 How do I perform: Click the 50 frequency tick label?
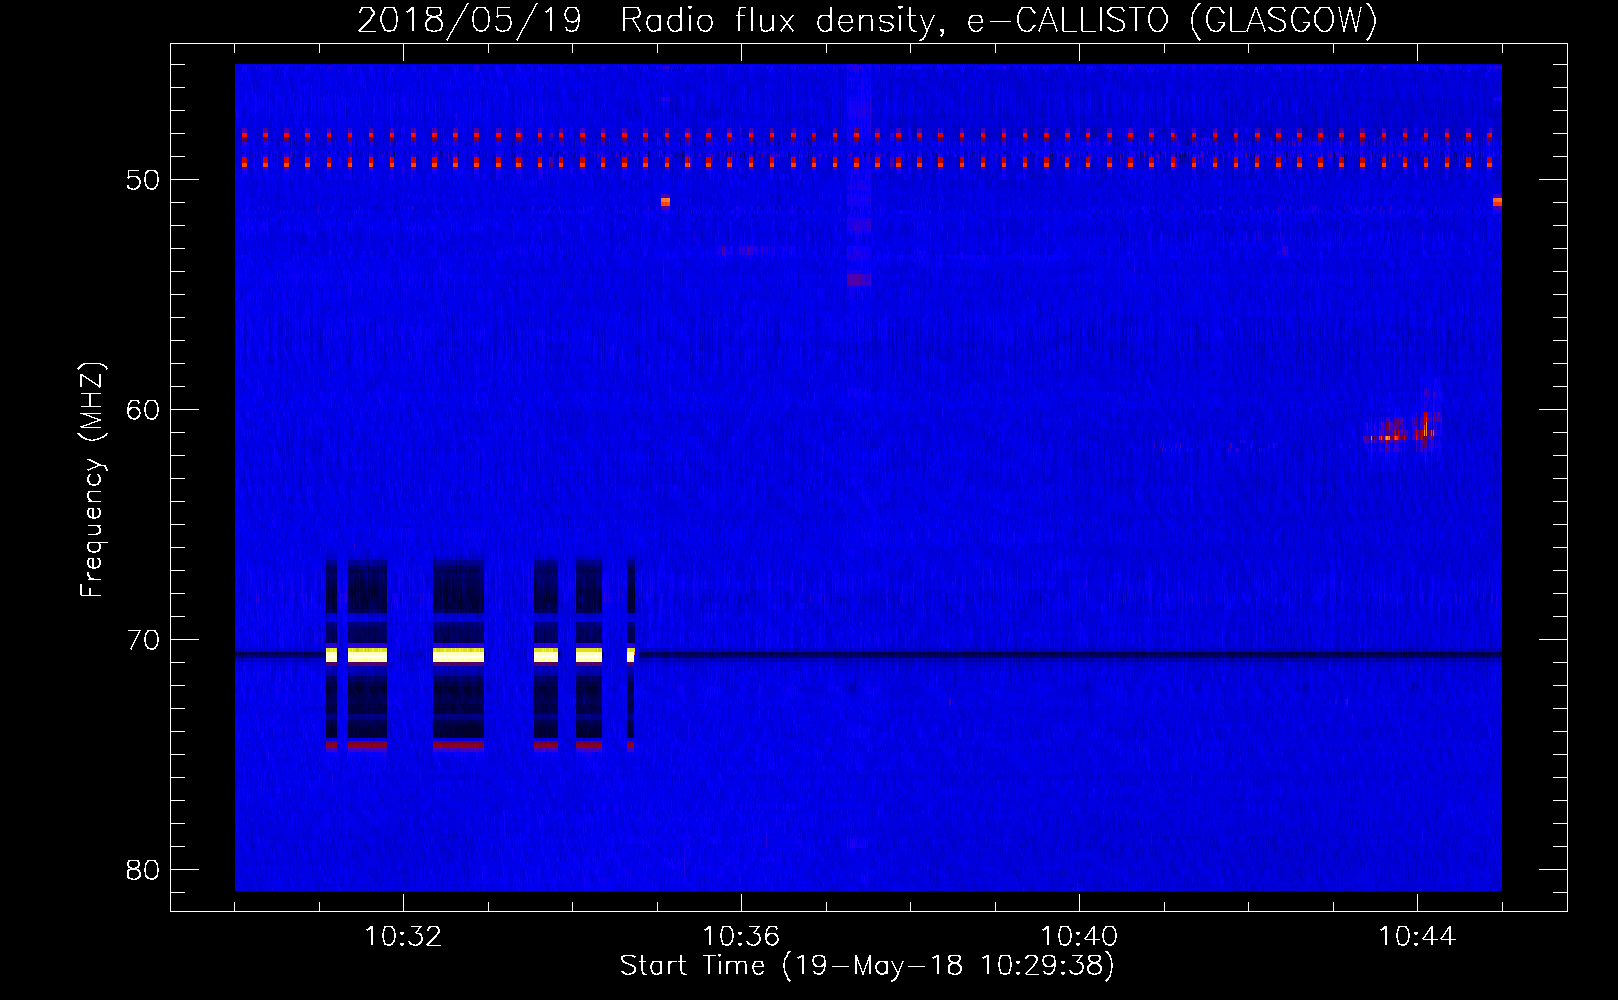[x=143, y=180]
